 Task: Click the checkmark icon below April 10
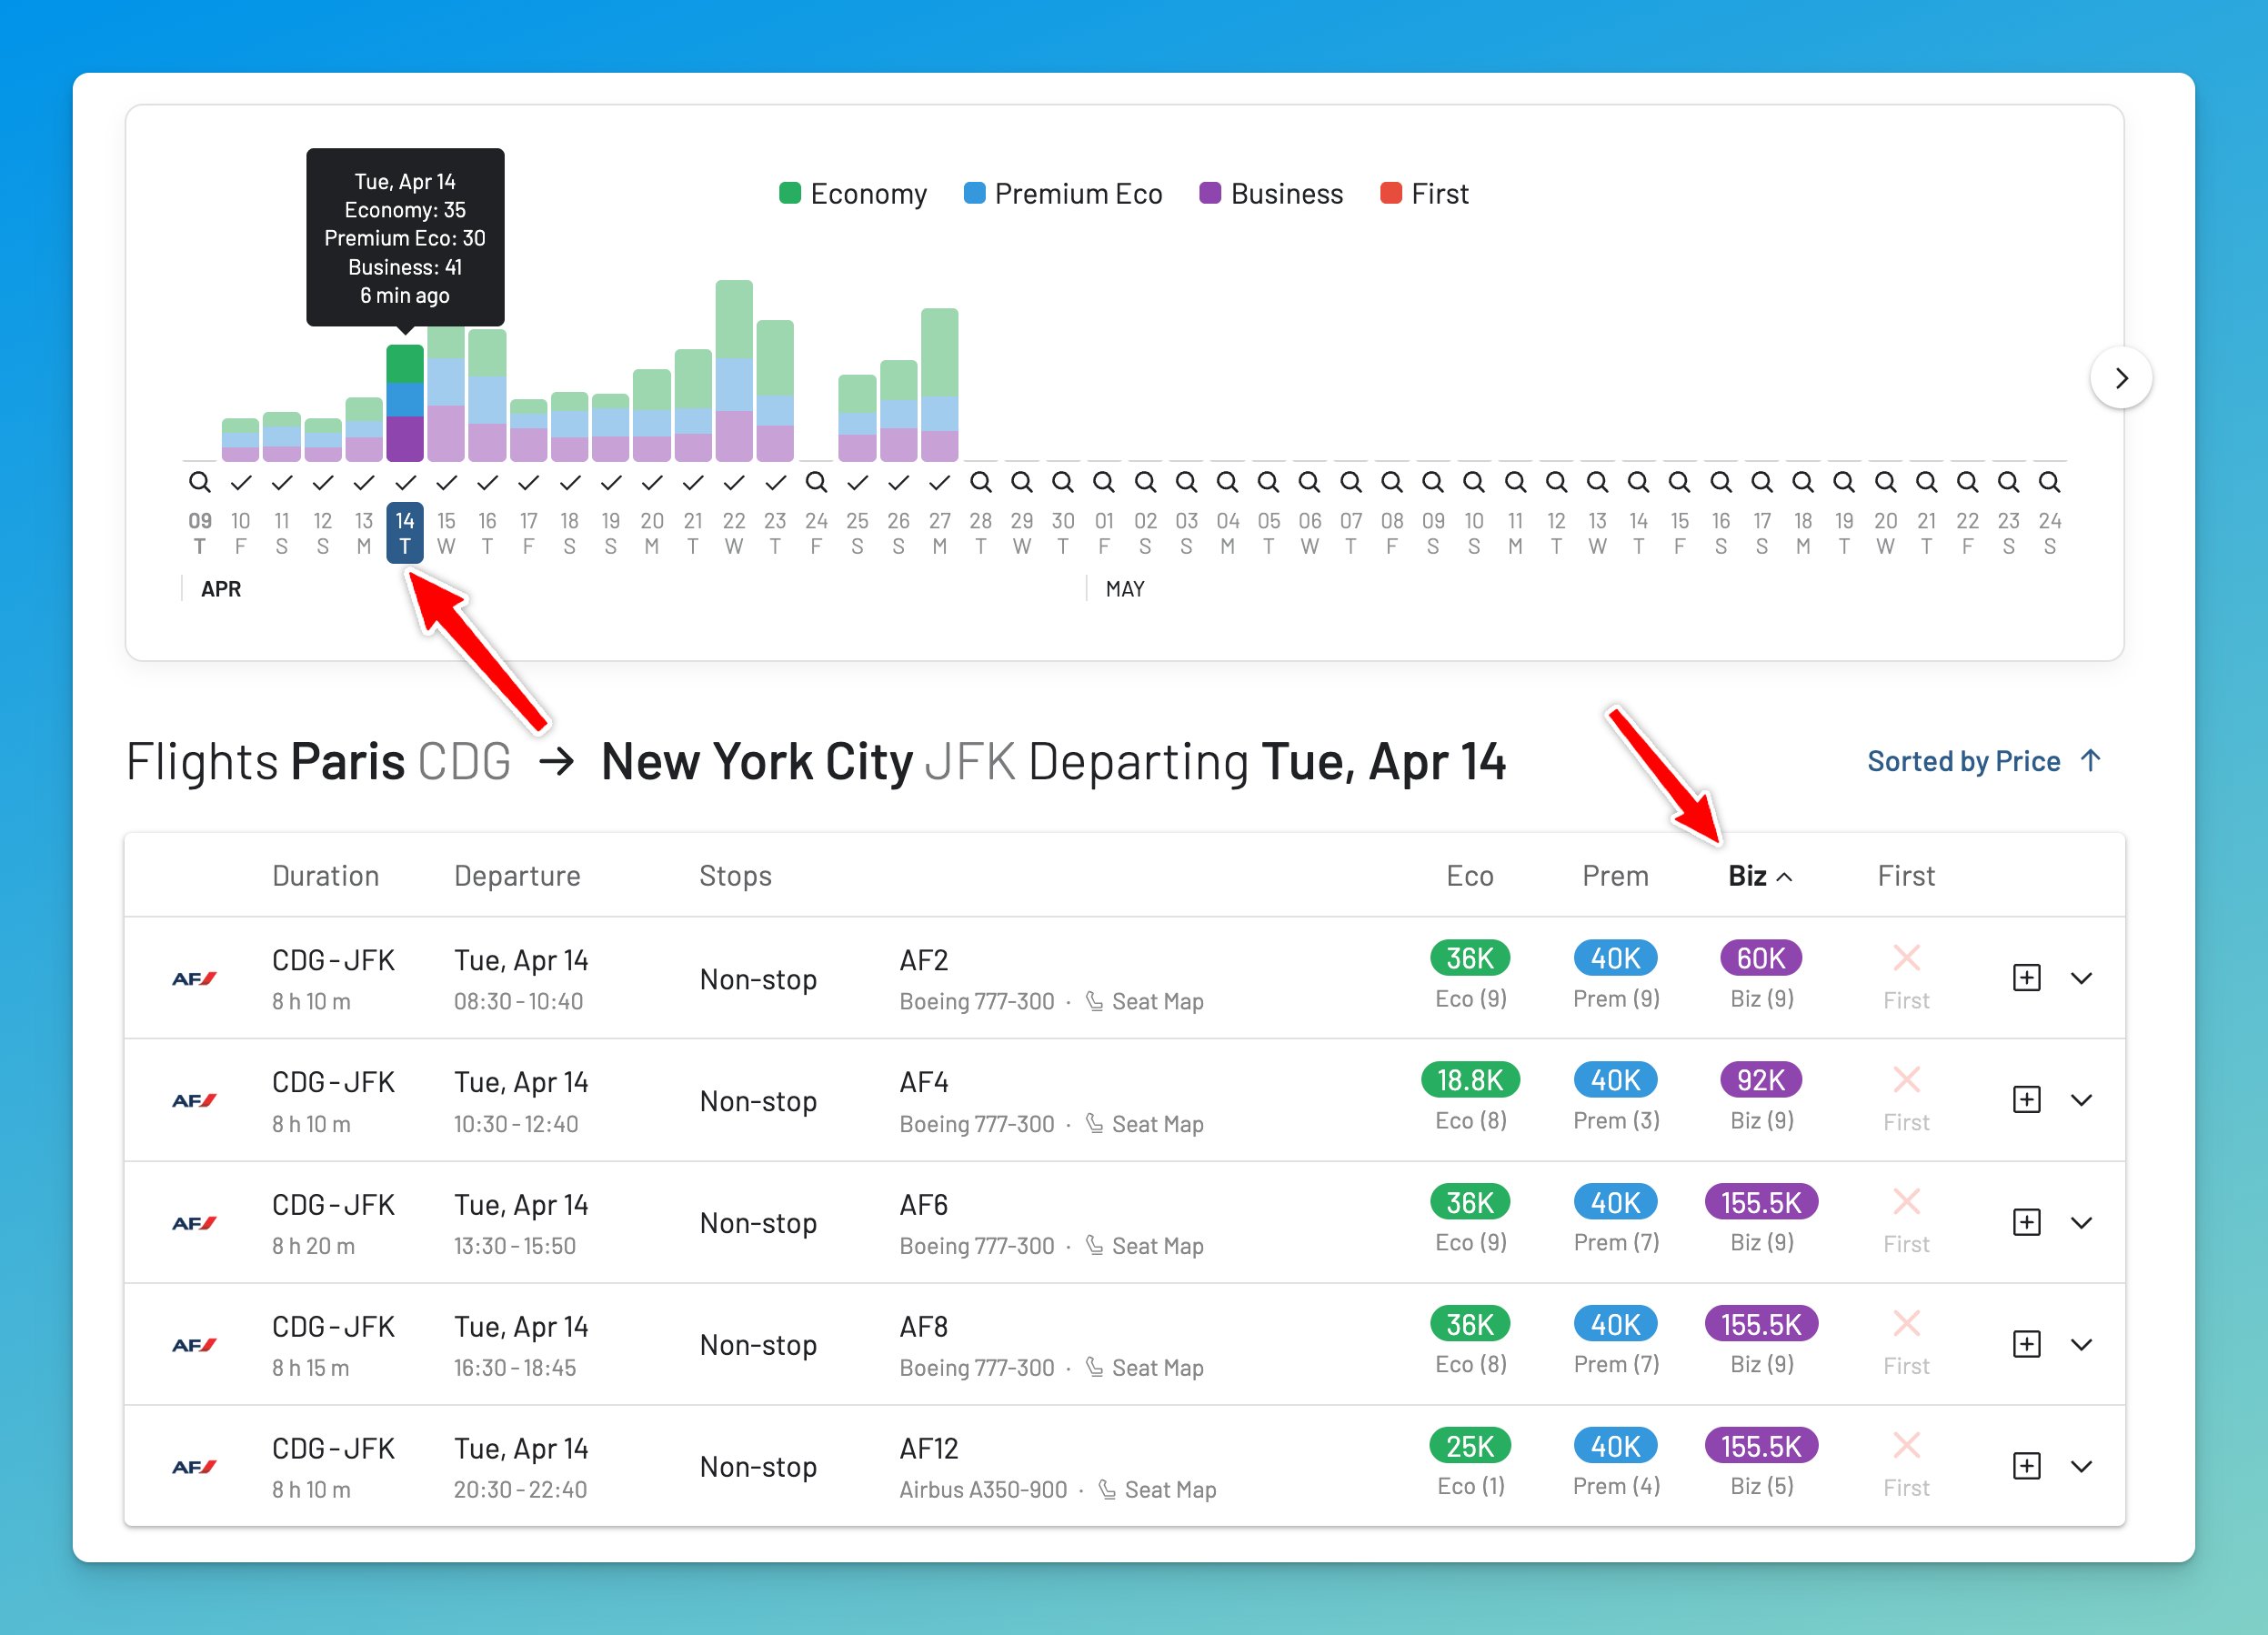click(240, 481)
